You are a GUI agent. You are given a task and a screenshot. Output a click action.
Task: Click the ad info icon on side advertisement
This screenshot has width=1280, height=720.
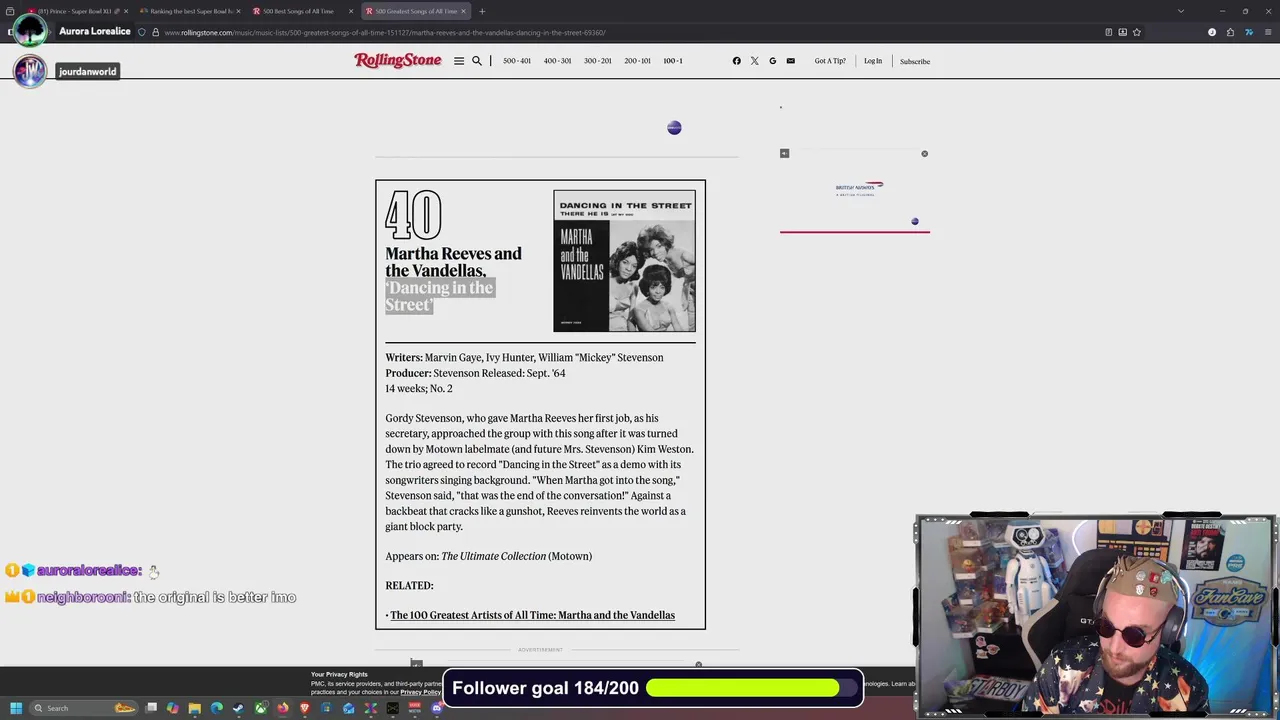click(x=784, y=153)
